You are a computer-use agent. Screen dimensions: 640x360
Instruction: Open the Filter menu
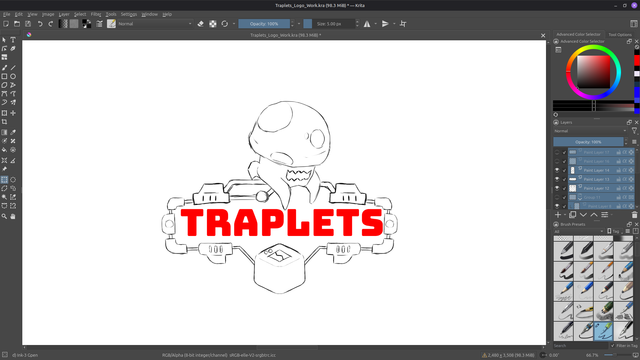96,14
